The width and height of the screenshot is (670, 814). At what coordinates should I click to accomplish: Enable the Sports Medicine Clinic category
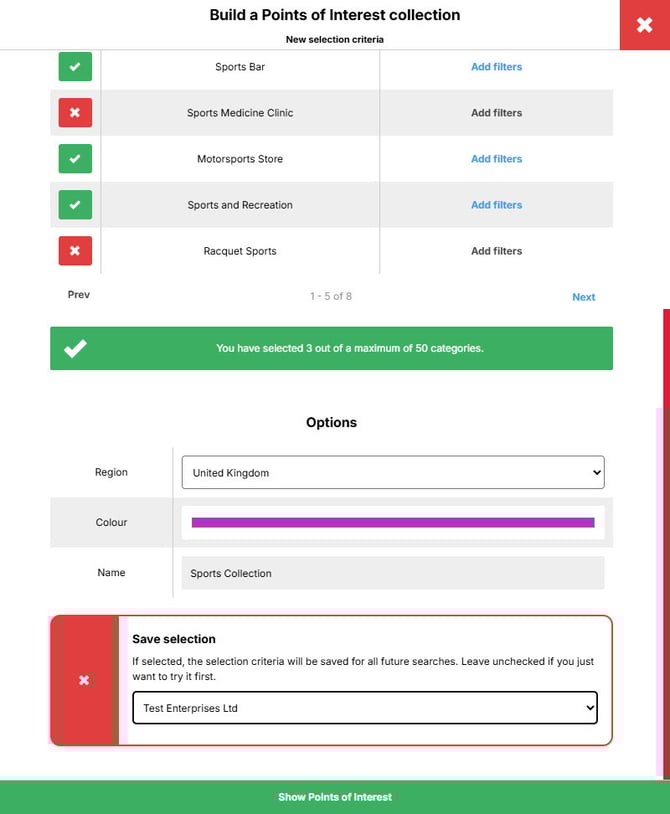tap(75, 113)
